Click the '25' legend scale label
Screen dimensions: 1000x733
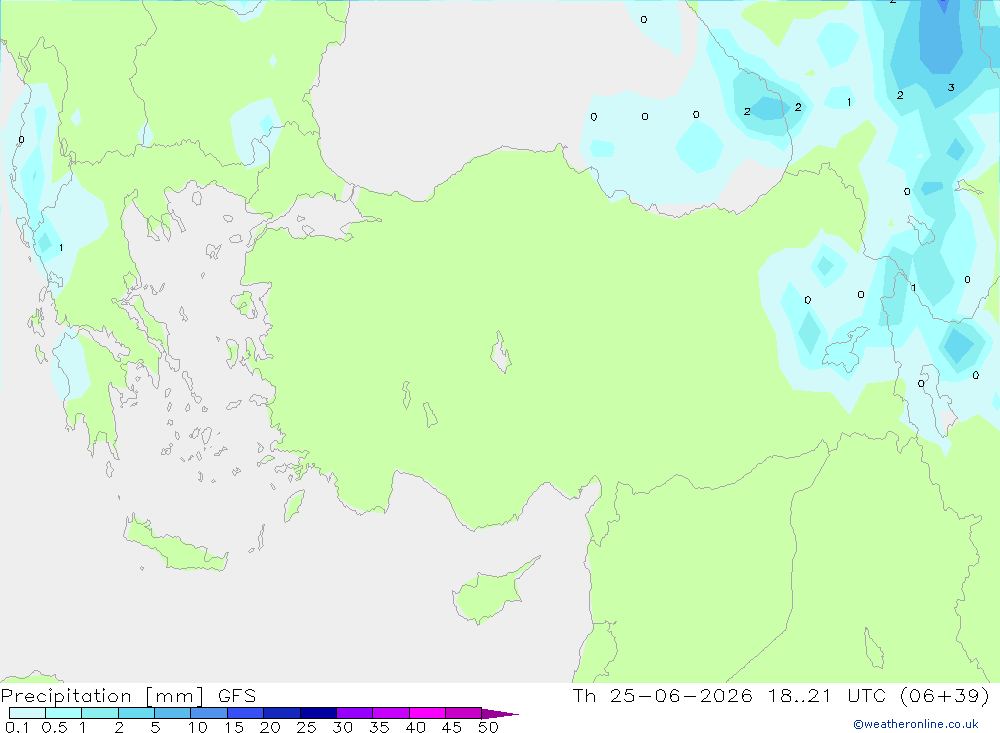click(307, 727)
